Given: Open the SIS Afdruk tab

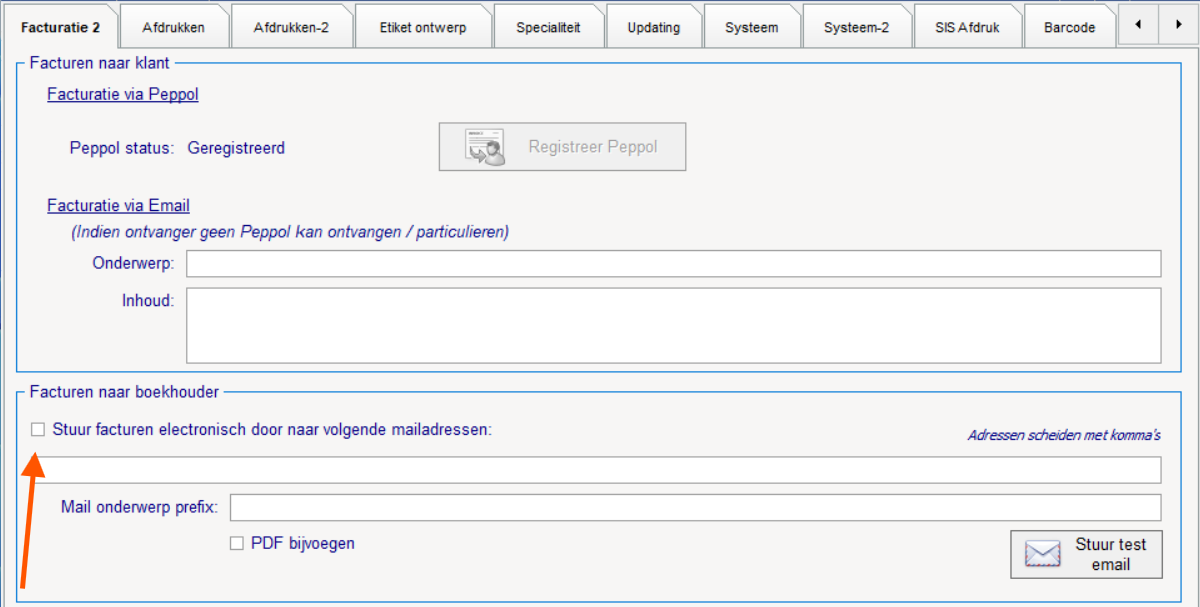Looking at the screenshot, I should tap(967, 27).
